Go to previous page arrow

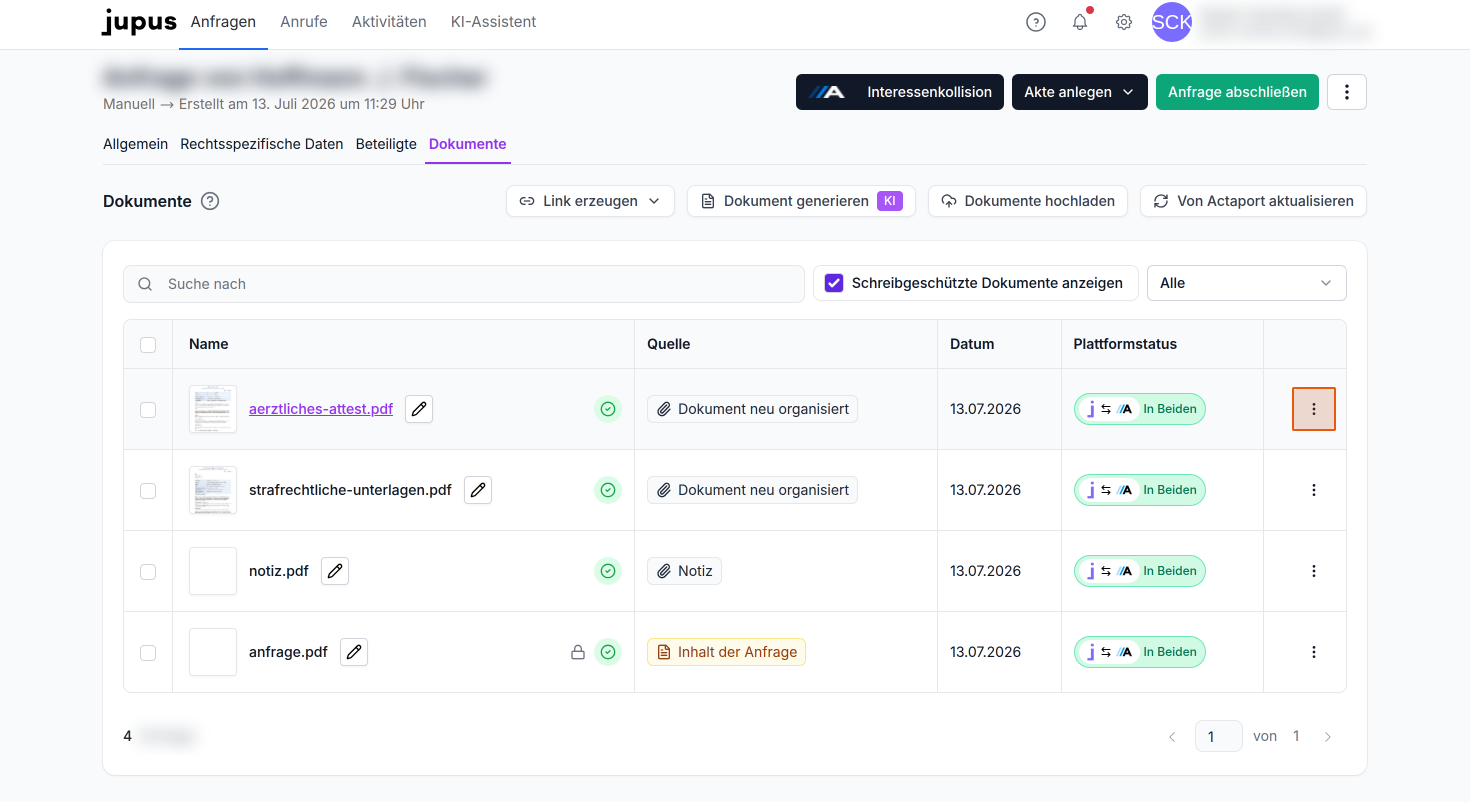point(1172,737)
